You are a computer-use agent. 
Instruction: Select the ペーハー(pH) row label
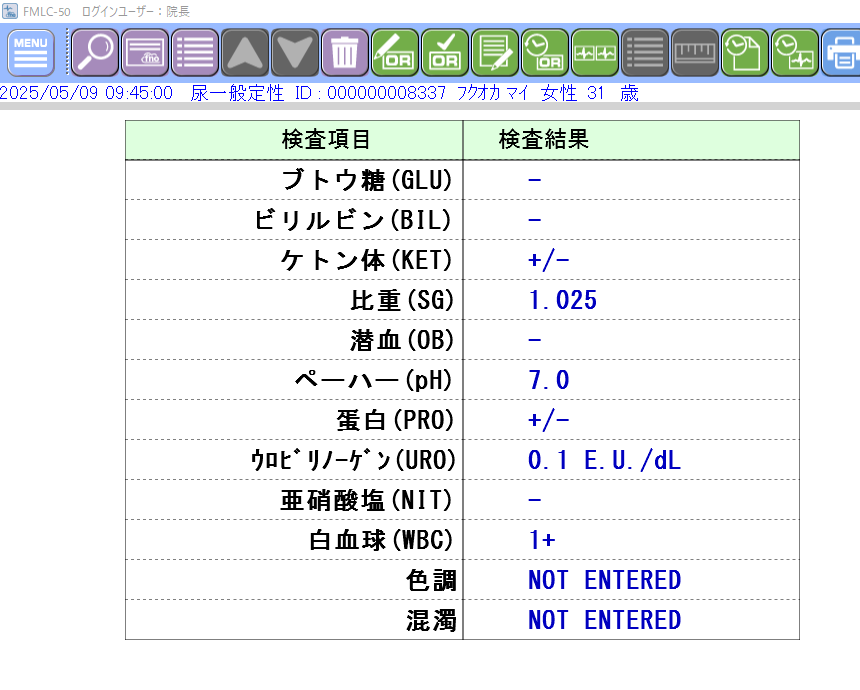[x=374, y=380]
